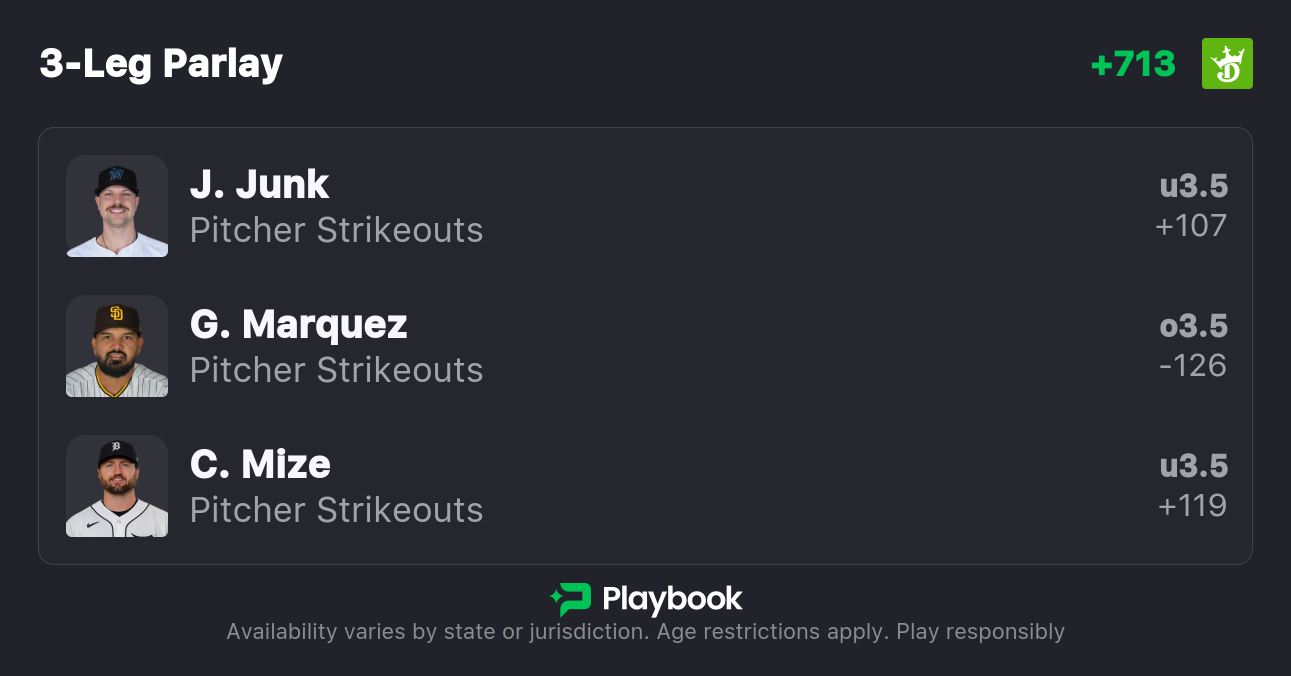1291x676 pixels.
Task: Click Pitcher Strikeouts label under J. Junk
Action: click(x=336, y=230)
